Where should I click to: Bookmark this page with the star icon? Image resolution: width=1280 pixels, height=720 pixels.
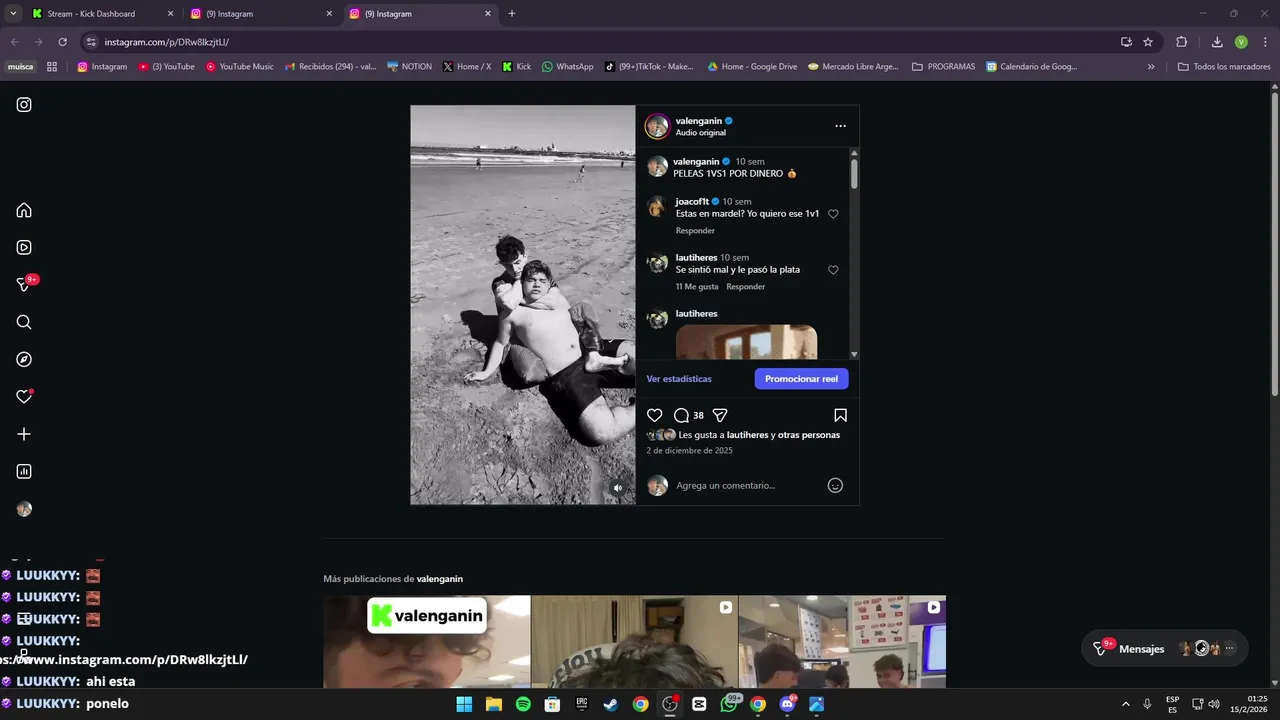click(x=1148, y=42)
